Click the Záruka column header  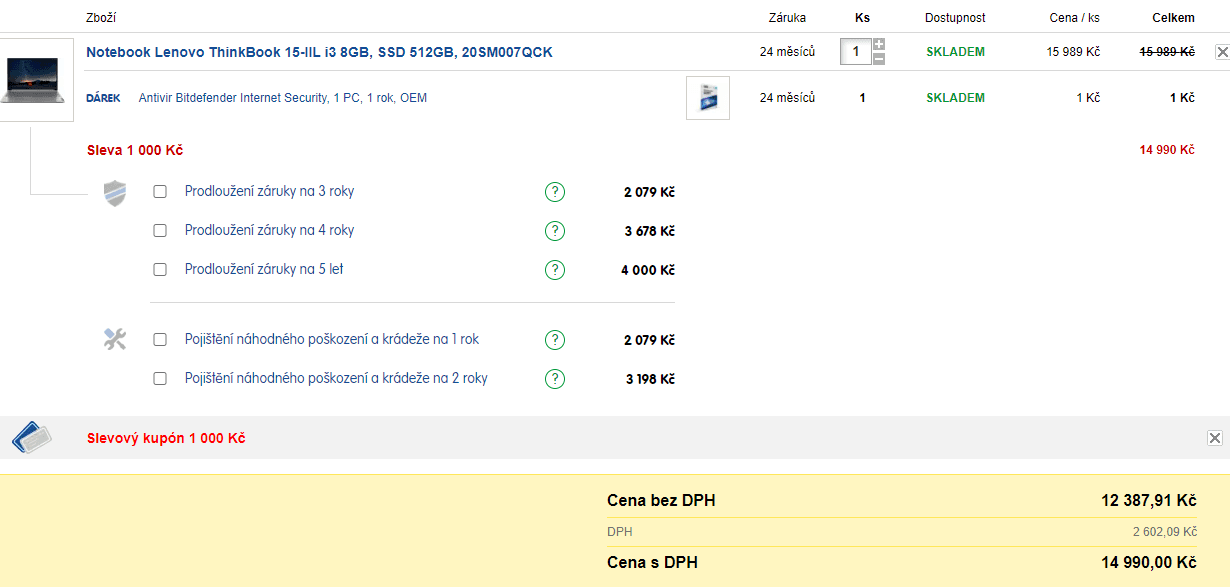coord(787,18)
